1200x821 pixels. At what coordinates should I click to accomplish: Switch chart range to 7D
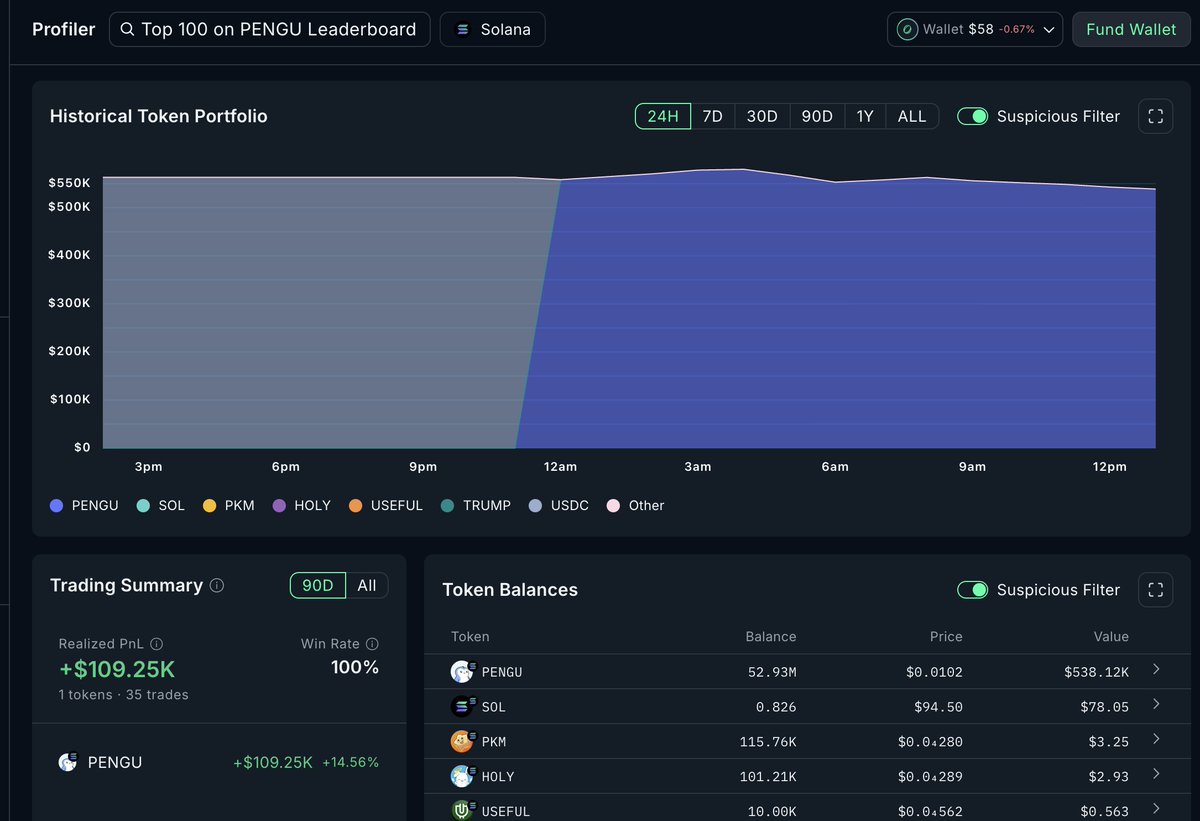pyautogui.click(x=712, y=116)
